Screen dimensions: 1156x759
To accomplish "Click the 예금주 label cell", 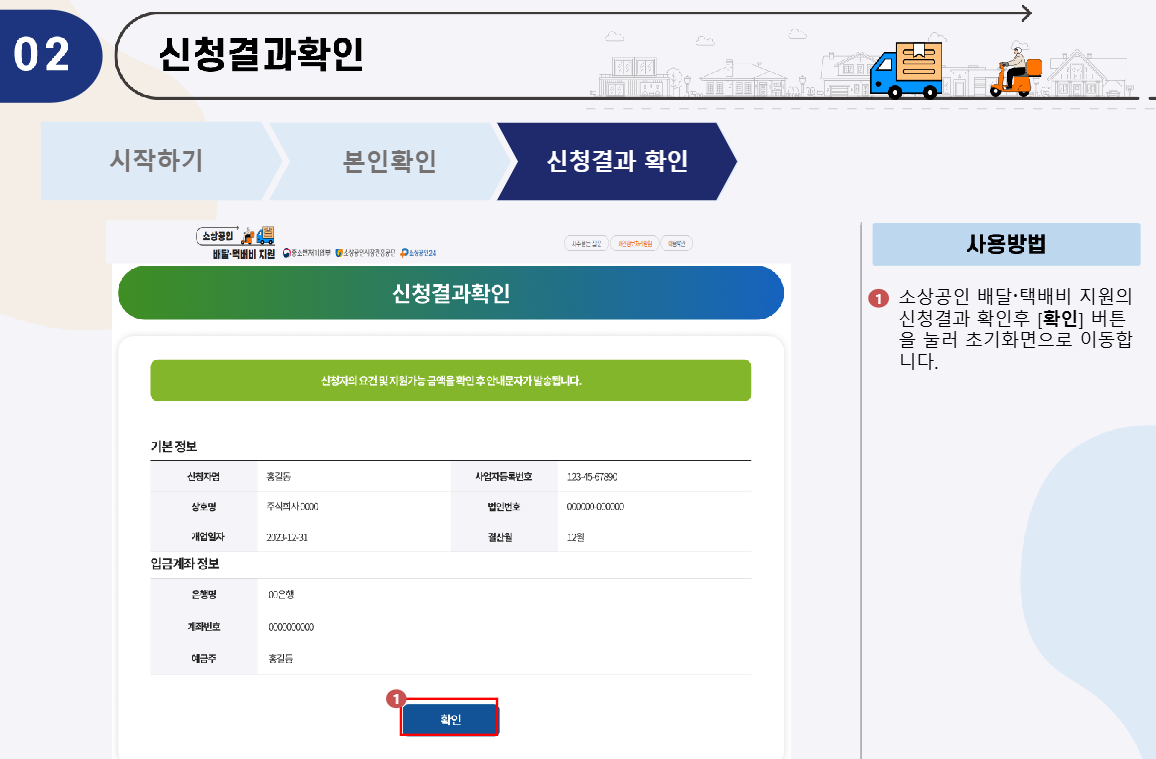I will click(x=203, y=659).
